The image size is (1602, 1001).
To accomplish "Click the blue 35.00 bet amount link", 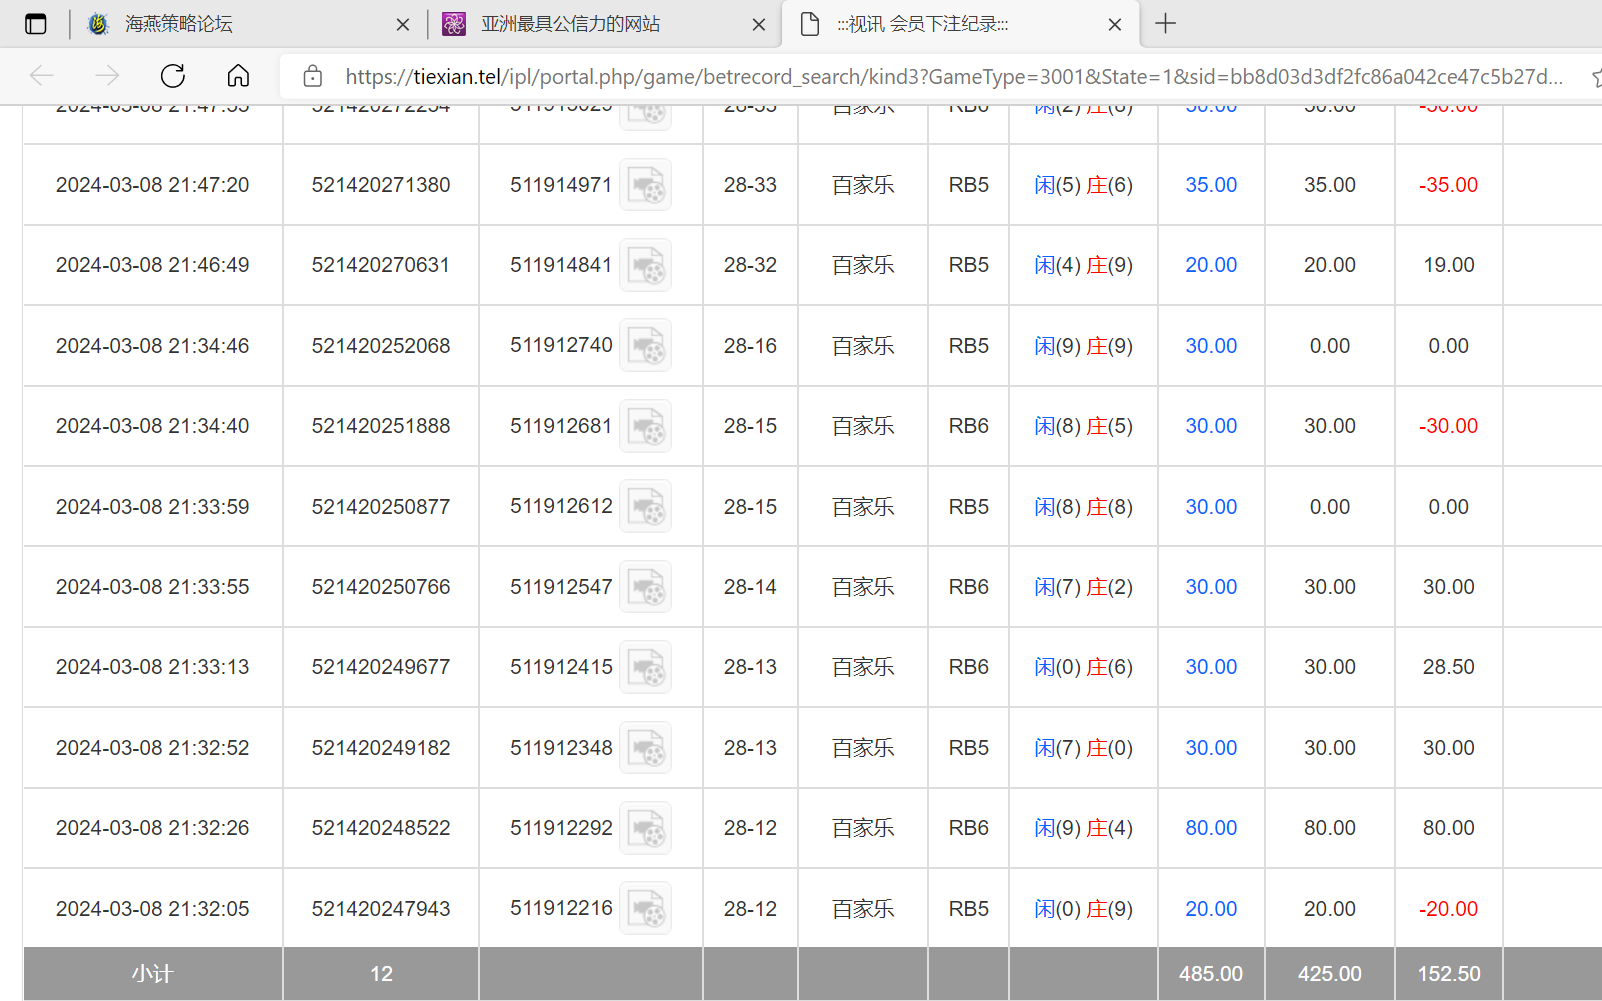I will coord(1211,185).
